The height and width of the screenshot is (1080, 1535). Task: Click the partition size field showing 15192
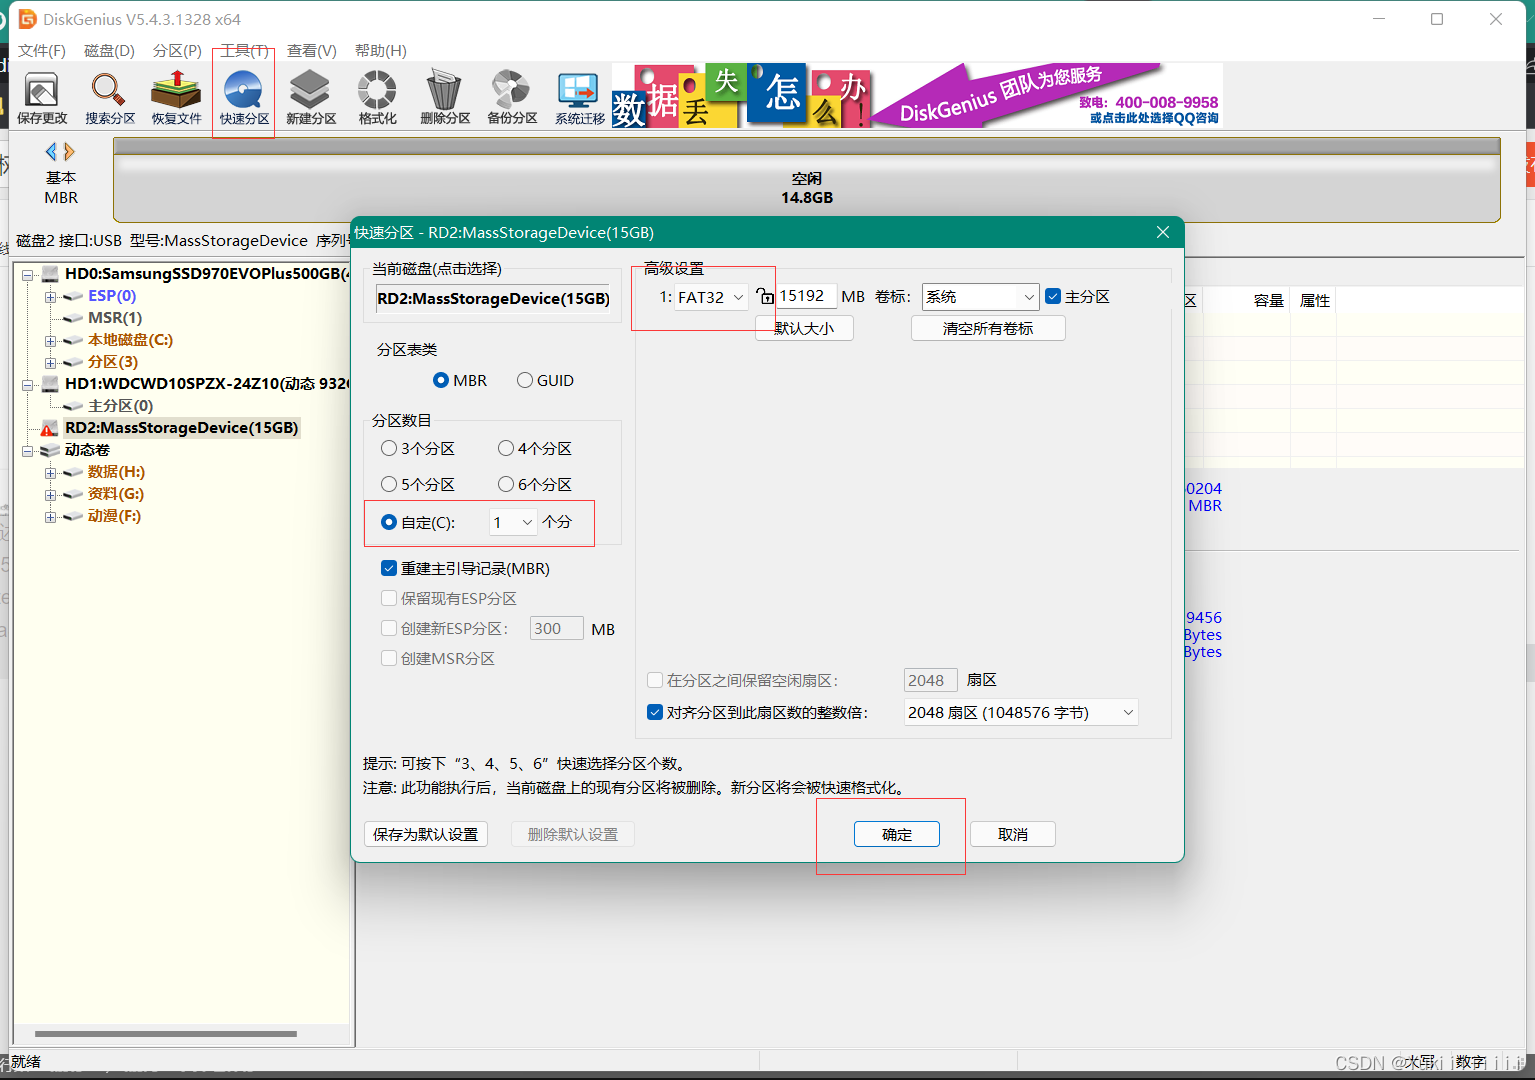click(806, 296)
